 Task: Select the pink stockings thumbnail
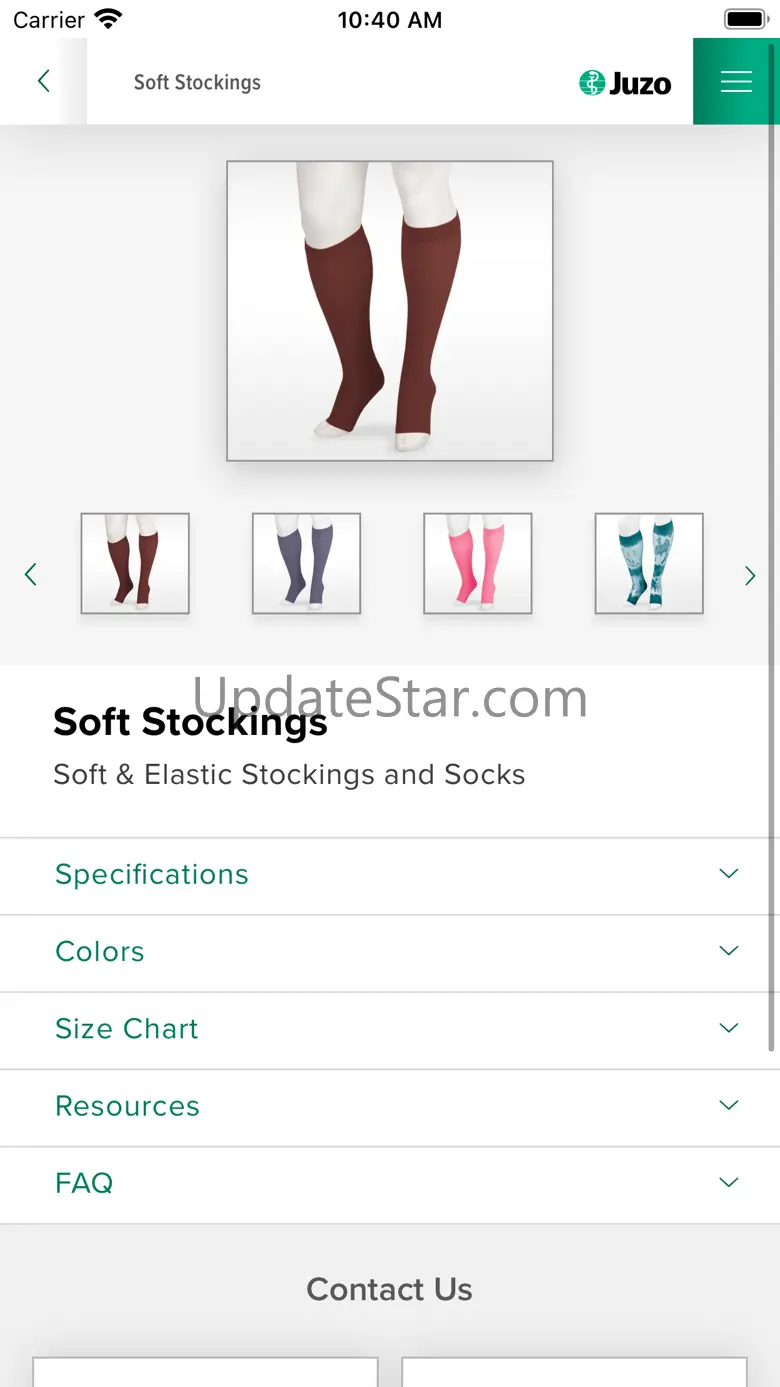(478, 563)
